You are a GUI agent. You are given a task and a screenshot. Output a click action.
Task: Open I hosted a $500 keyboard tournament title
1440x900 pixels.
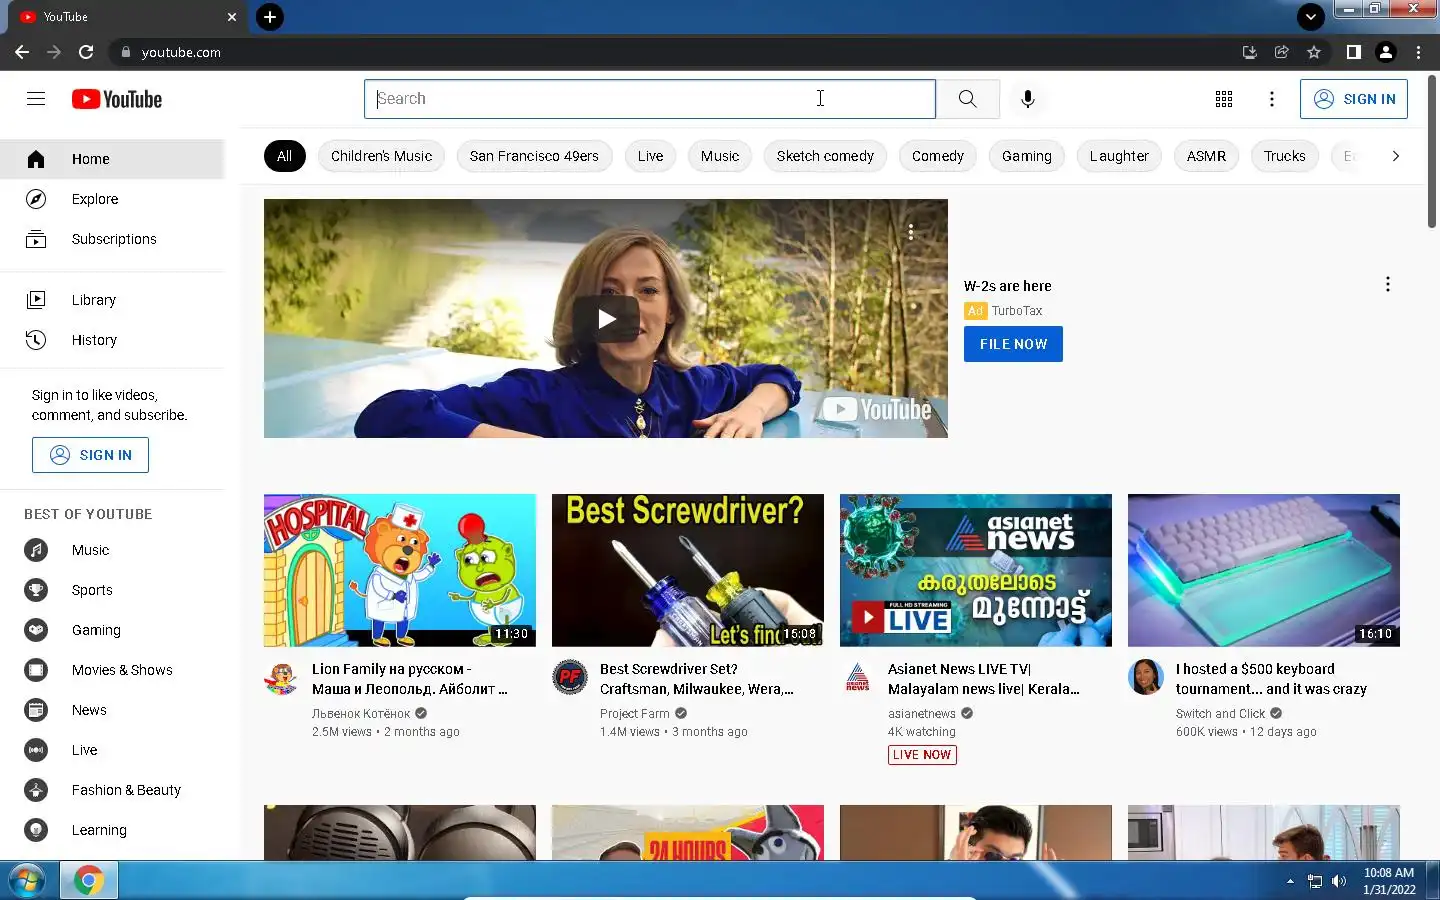(1271, 679)
